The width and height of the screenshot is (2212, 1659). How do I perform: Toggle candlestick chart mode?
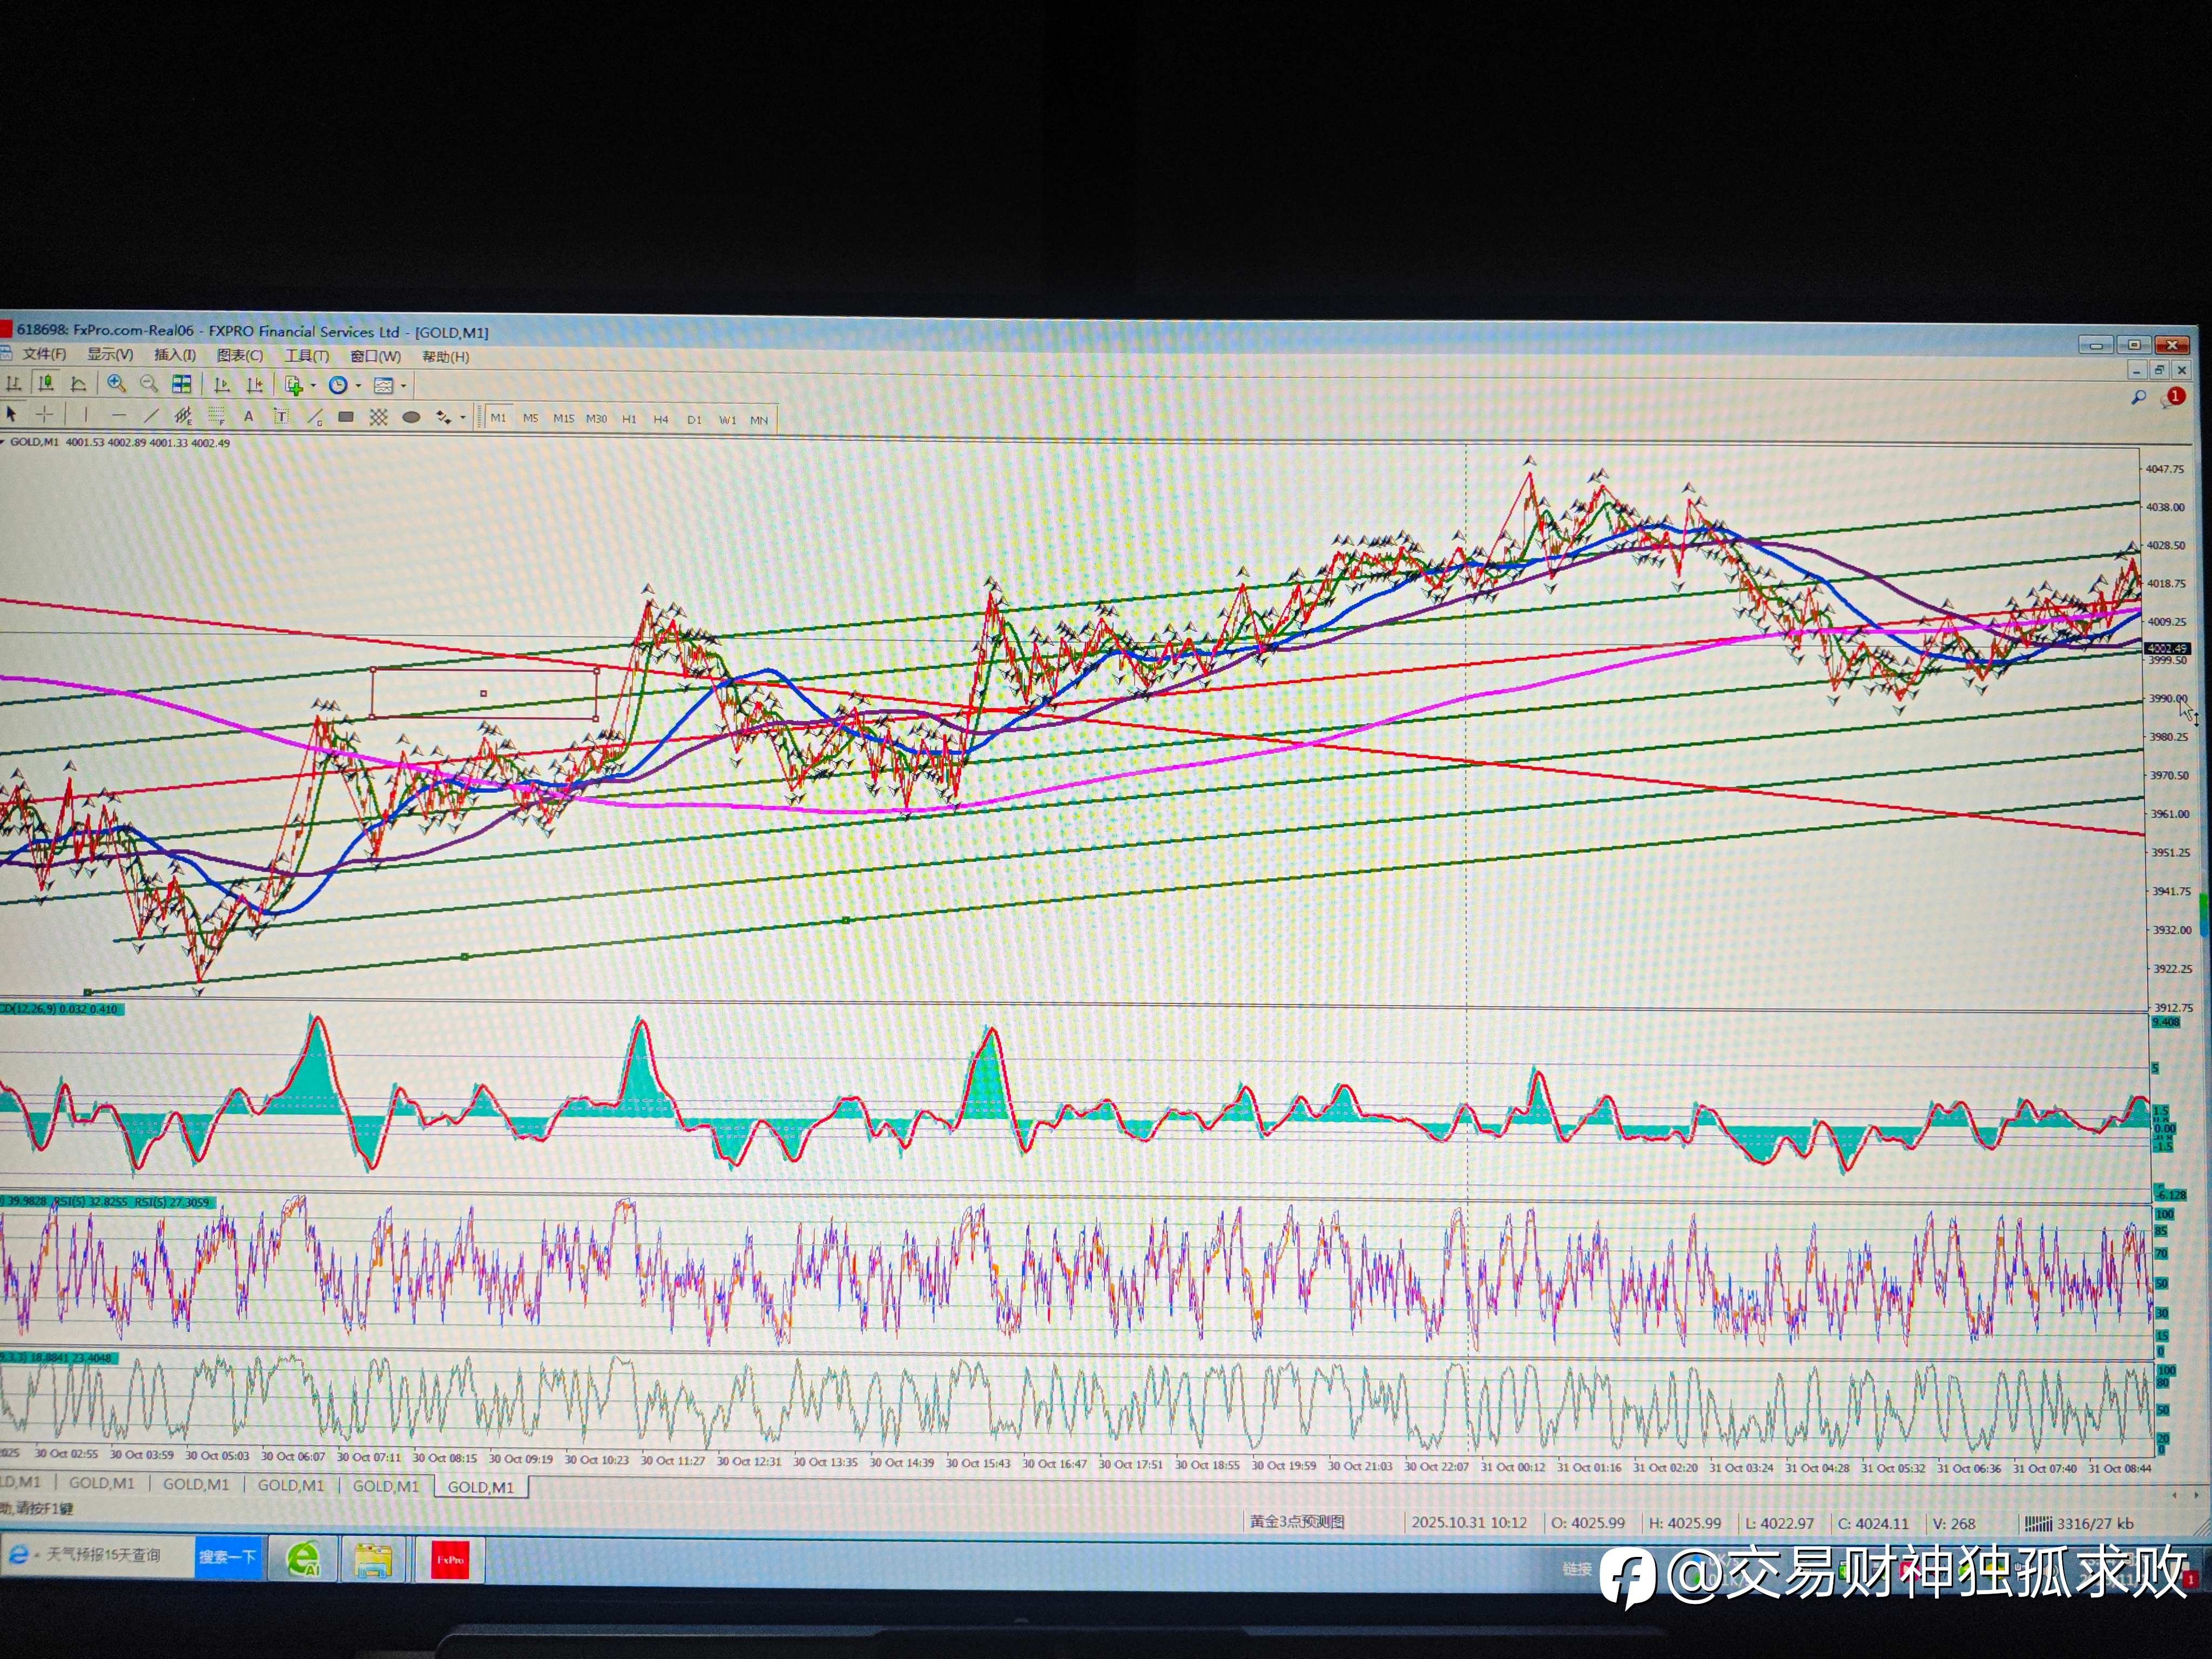pyautogui.click(x=45, y=384)
